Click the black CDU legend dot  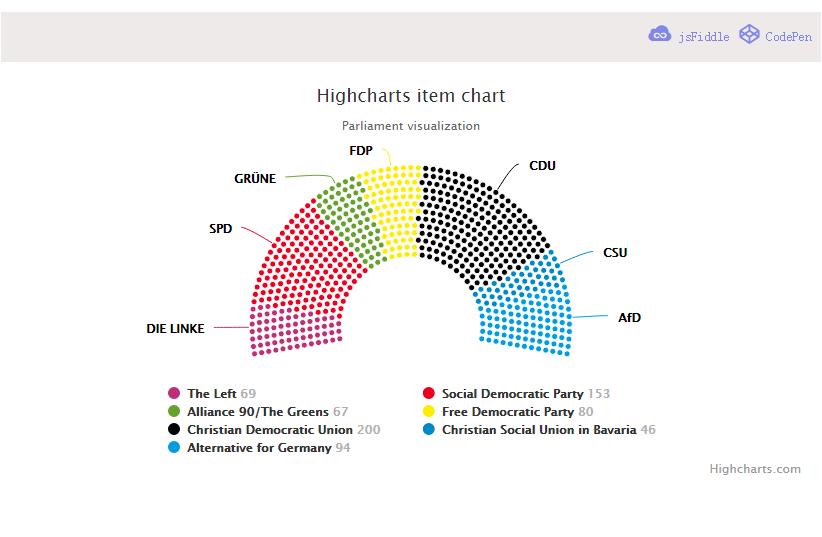coord(174,430)
